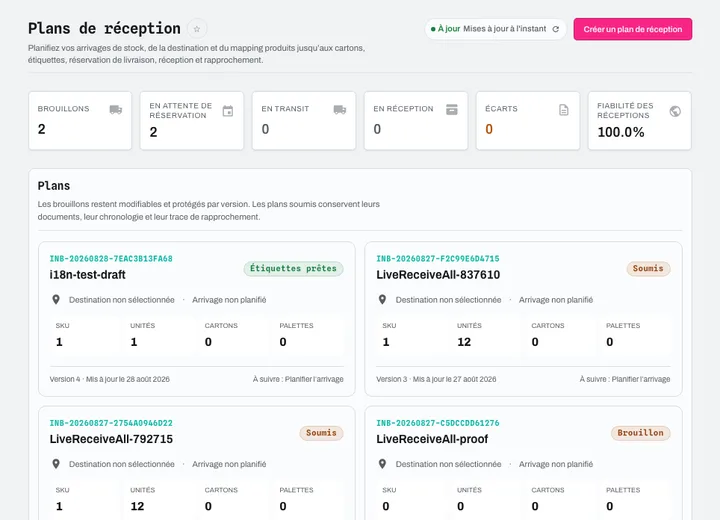The image size is (720, 520).
Task: Click the En transit count 0
Action: pyautogui.click(x=265, y=129)
